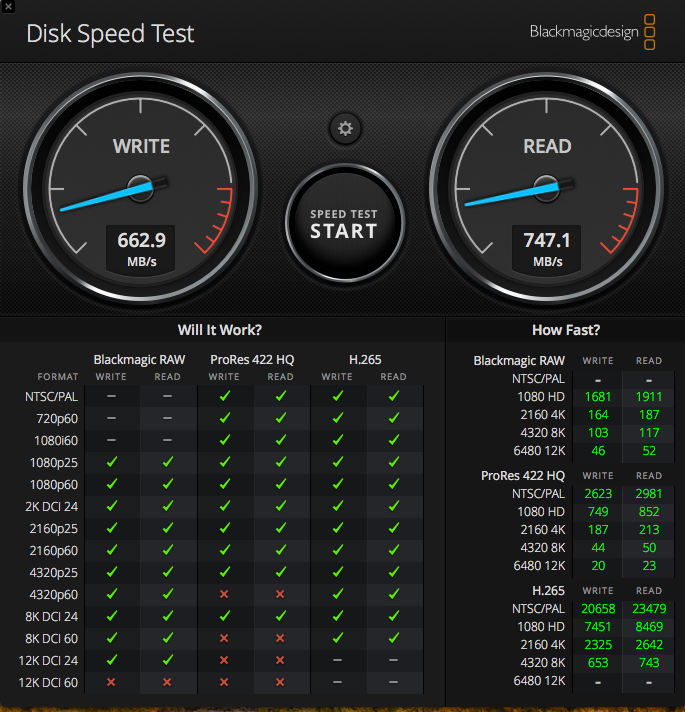Click the How Fast? heading
Image resolution: width=685 pixels, height=712 pixels.
point(566,330)
